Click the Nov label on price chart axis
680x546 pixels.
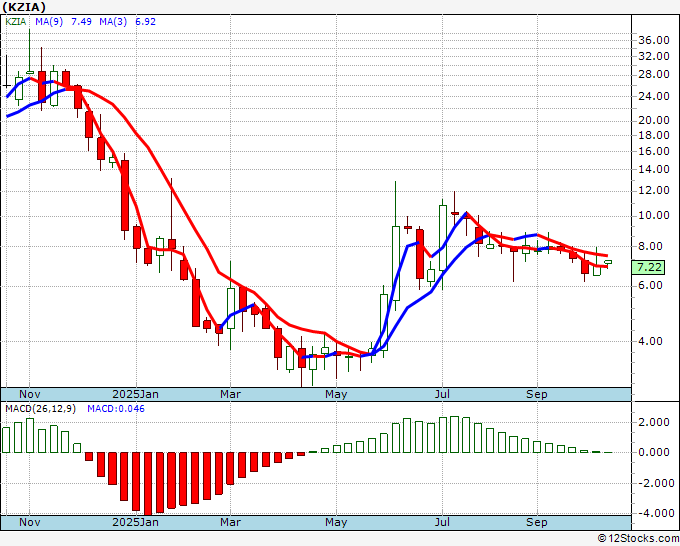[30, 394]
